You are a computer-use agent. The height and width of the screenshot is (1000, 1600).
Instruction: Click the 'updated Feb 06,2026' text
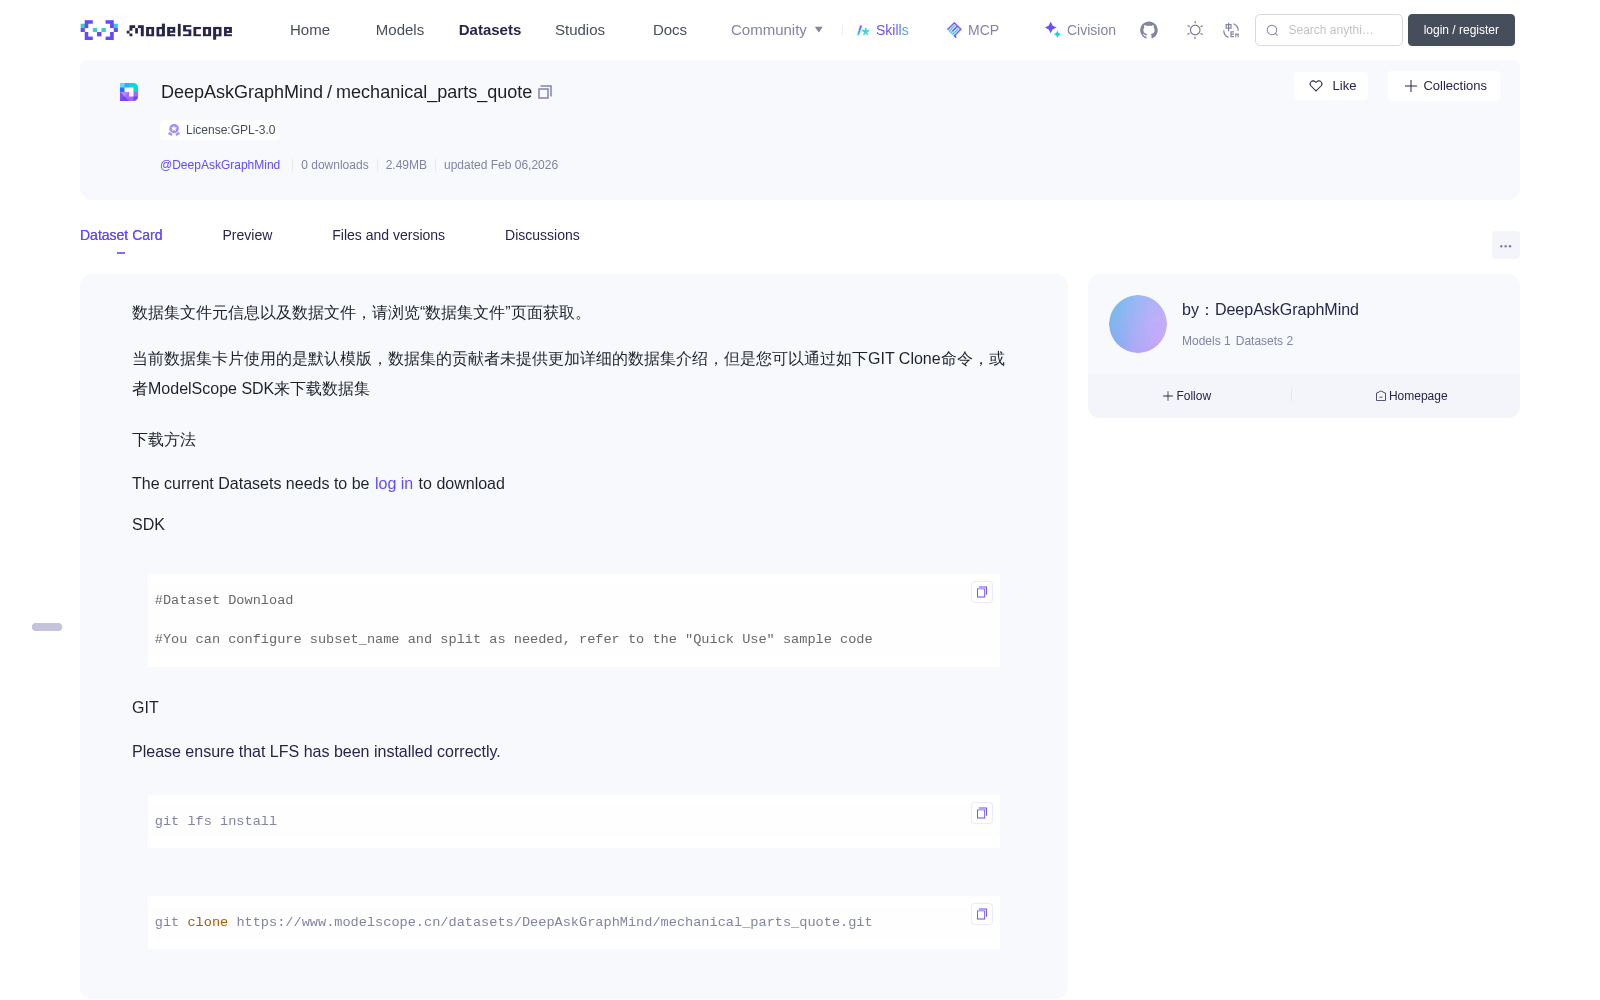501,165
